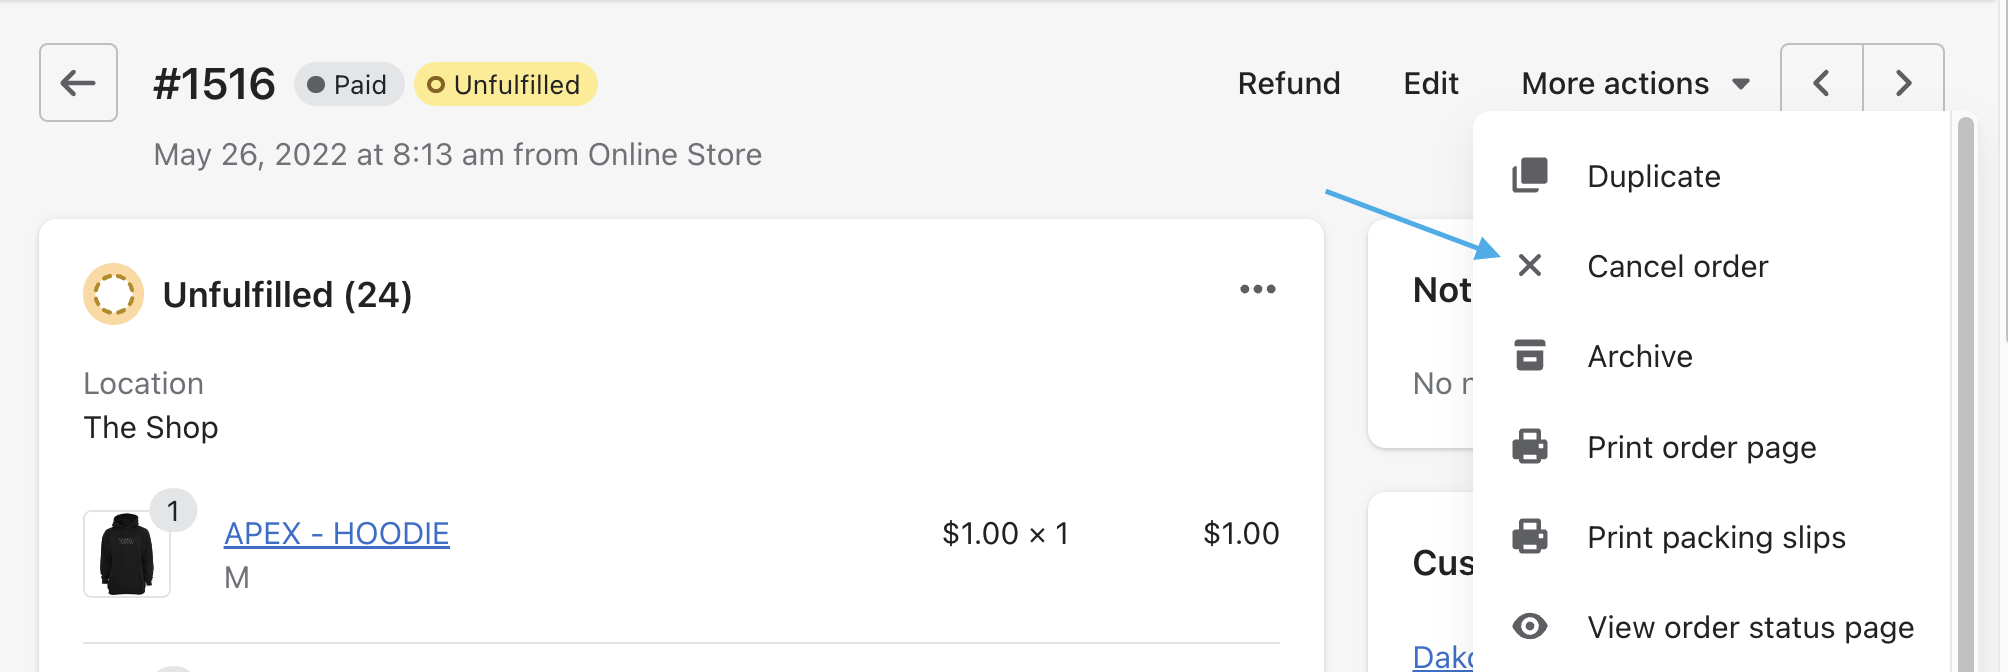
Task: Click printer icon for packing slips
Action: click(1529, 537)
